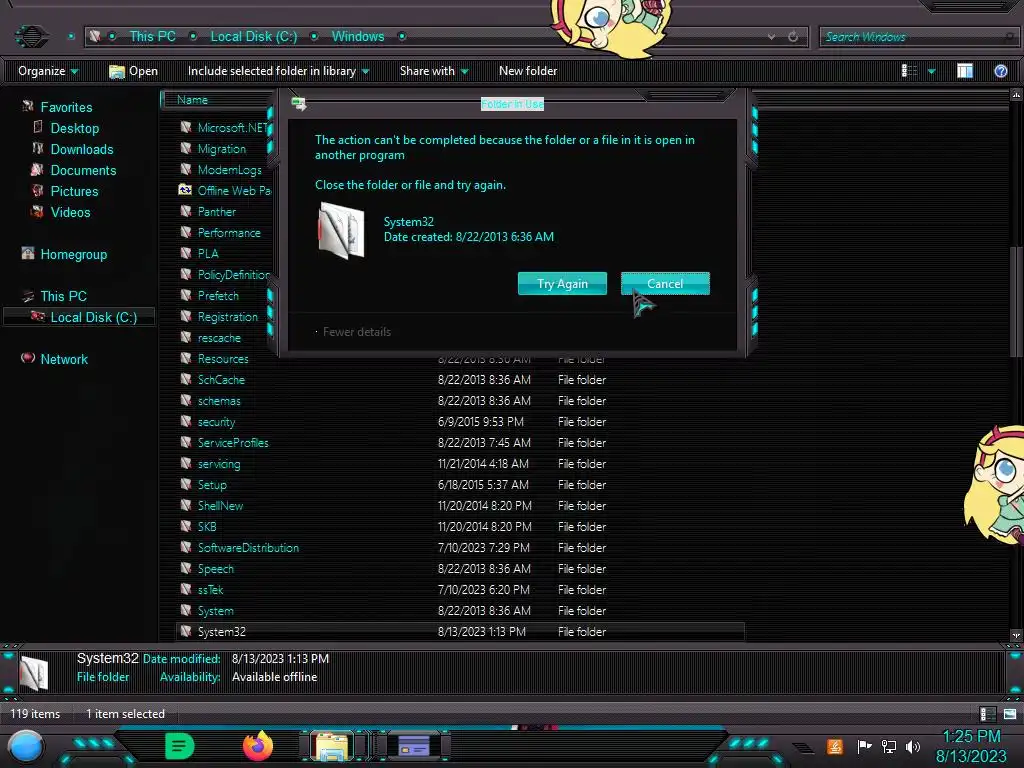Cancel the Folder In Use dialog
1024x768 pixels.
pyautogui.click(x=665, y=283)
